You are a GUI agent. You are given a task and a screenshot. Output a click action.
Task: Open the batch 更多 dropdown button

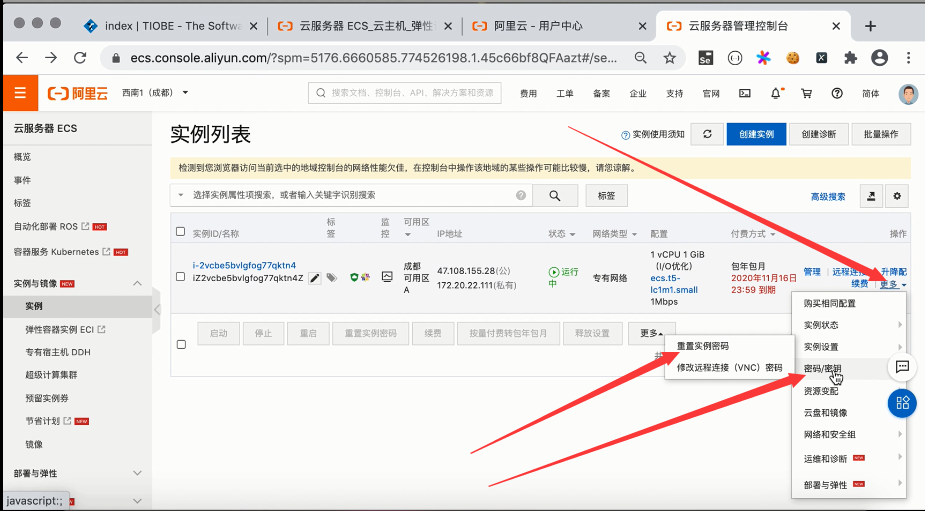[651, 333]
